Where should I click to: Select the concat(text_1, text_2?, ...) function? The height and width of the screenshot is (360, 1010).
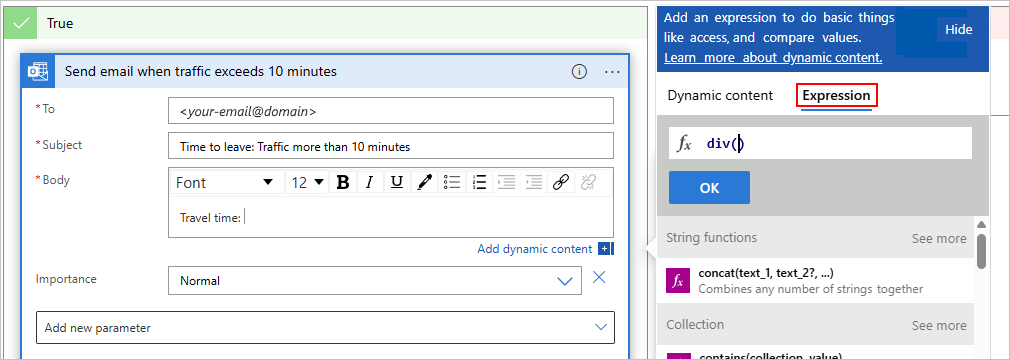point(815,280)
